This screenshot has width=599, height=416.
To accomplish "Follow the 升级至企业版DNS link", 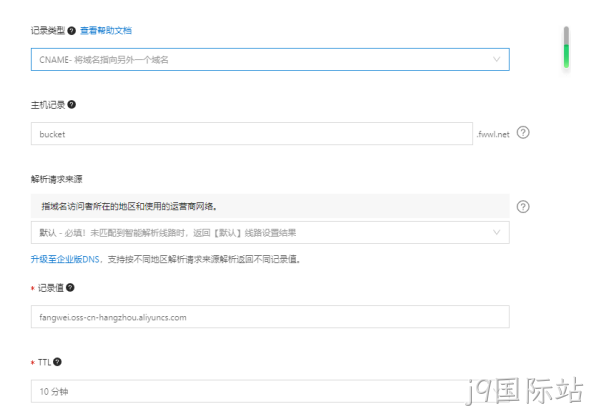I will (x=65, y=259).
